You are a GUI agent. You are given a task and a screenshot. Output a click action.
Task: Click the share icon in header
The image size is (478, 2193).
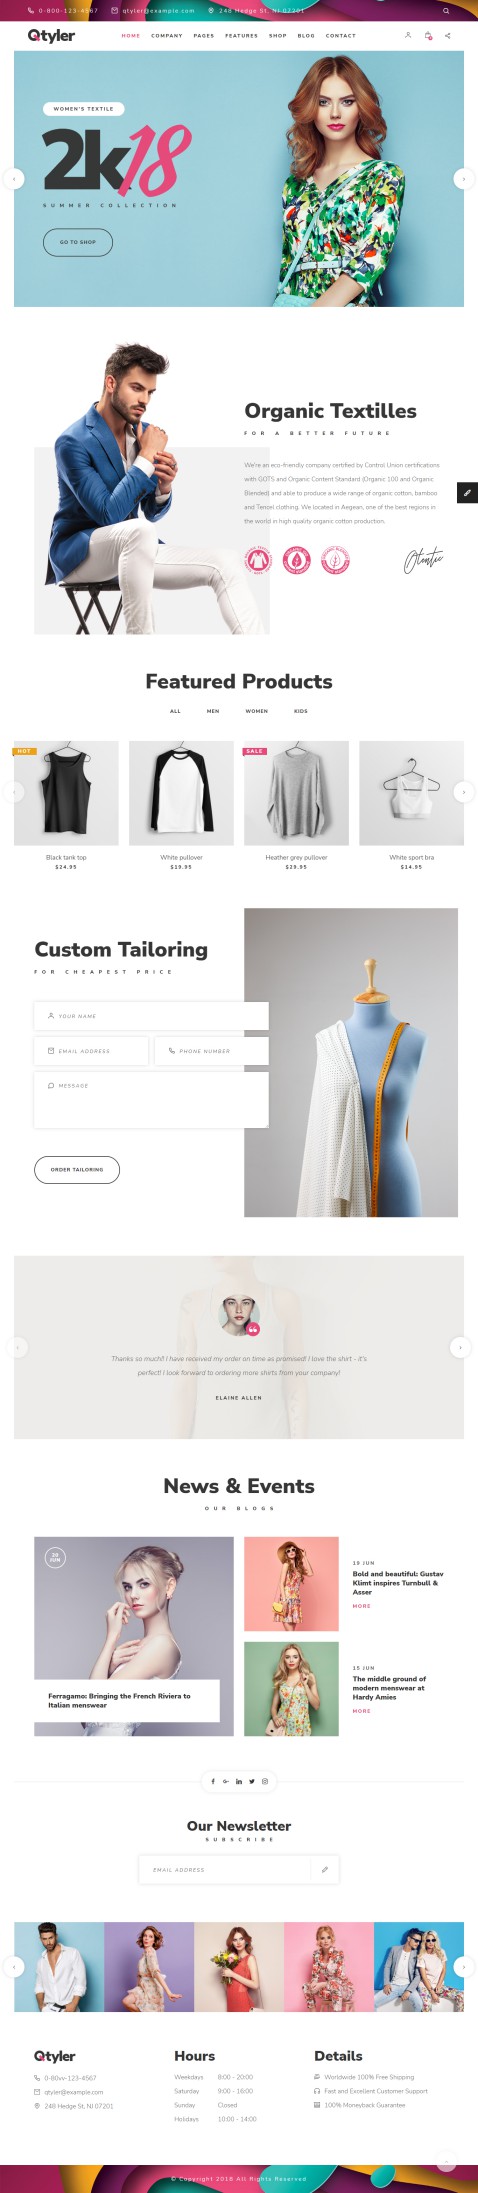(x=447, y=35)
